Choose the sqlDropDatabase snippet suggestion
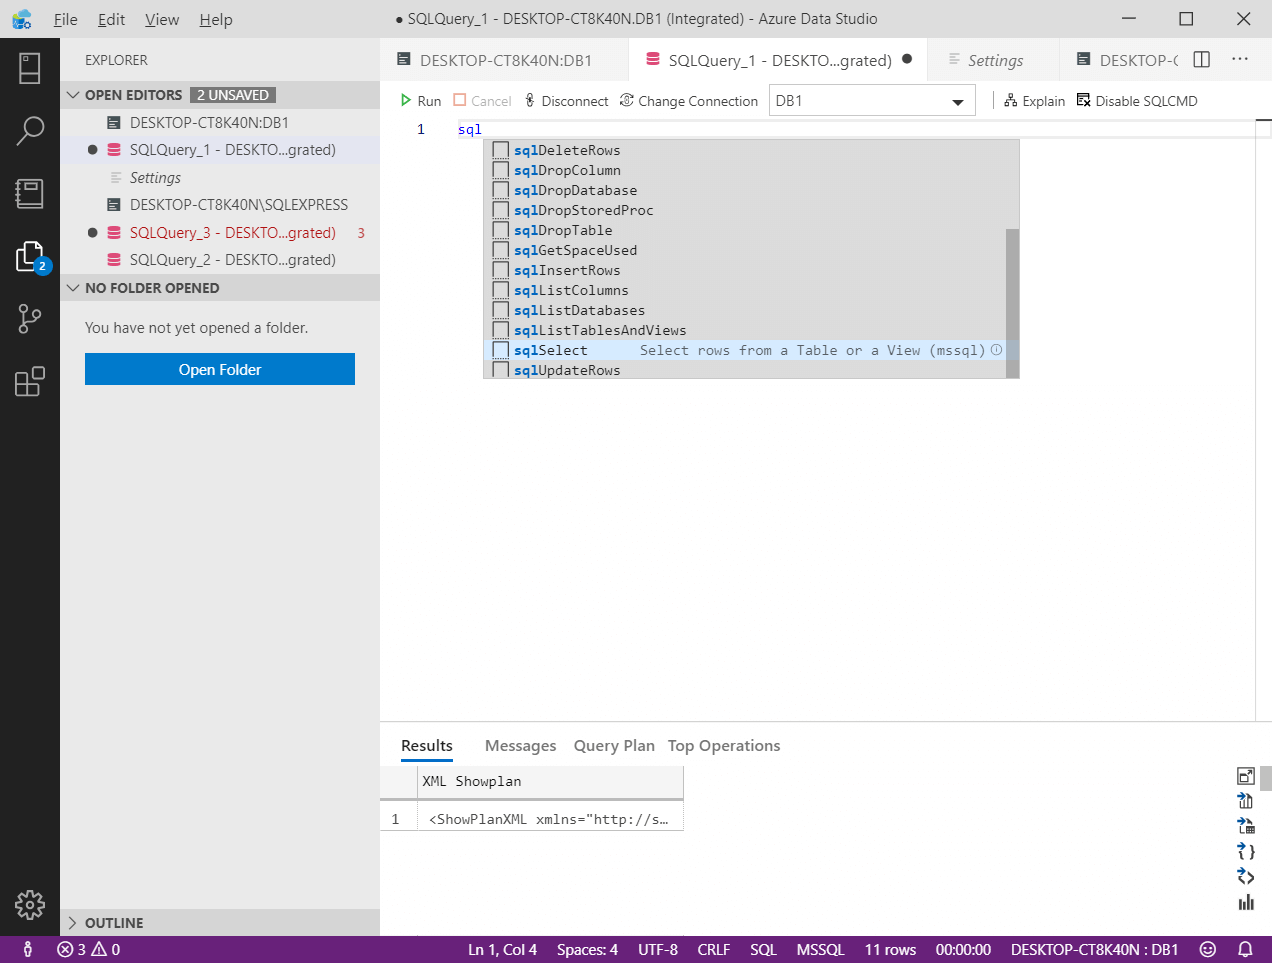The width and height of the screenshot is (1272, 963). (745, 190)
